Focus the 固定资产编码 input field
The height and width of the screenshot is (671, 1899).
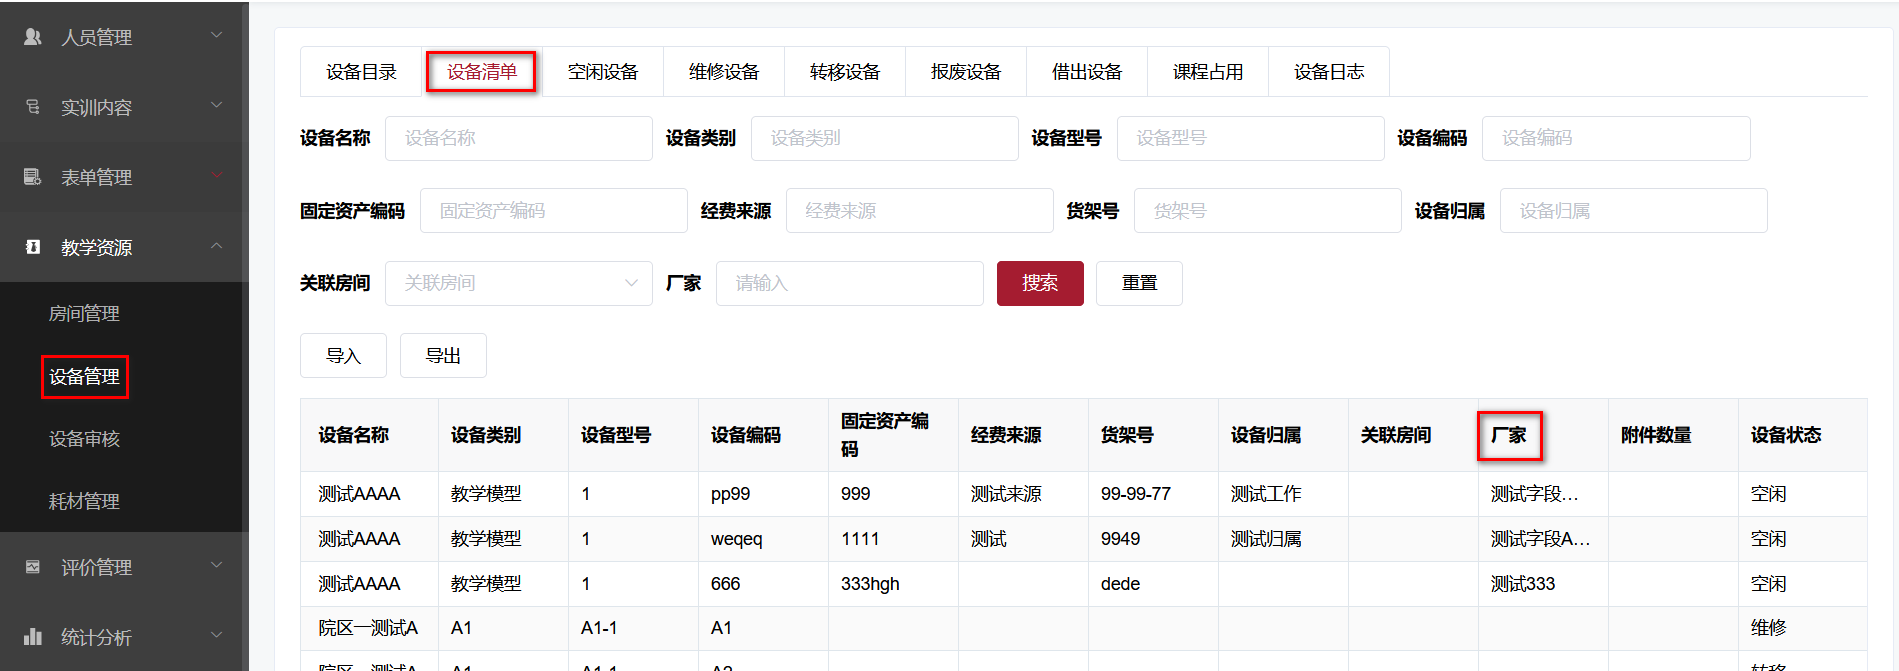pos(553,211)
